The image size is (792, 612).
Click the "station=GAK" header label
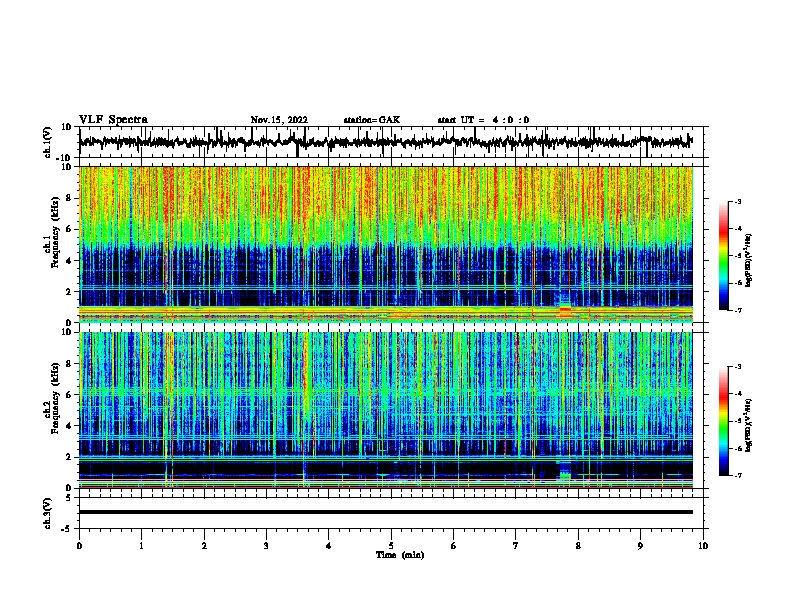(x=372, y=120)
